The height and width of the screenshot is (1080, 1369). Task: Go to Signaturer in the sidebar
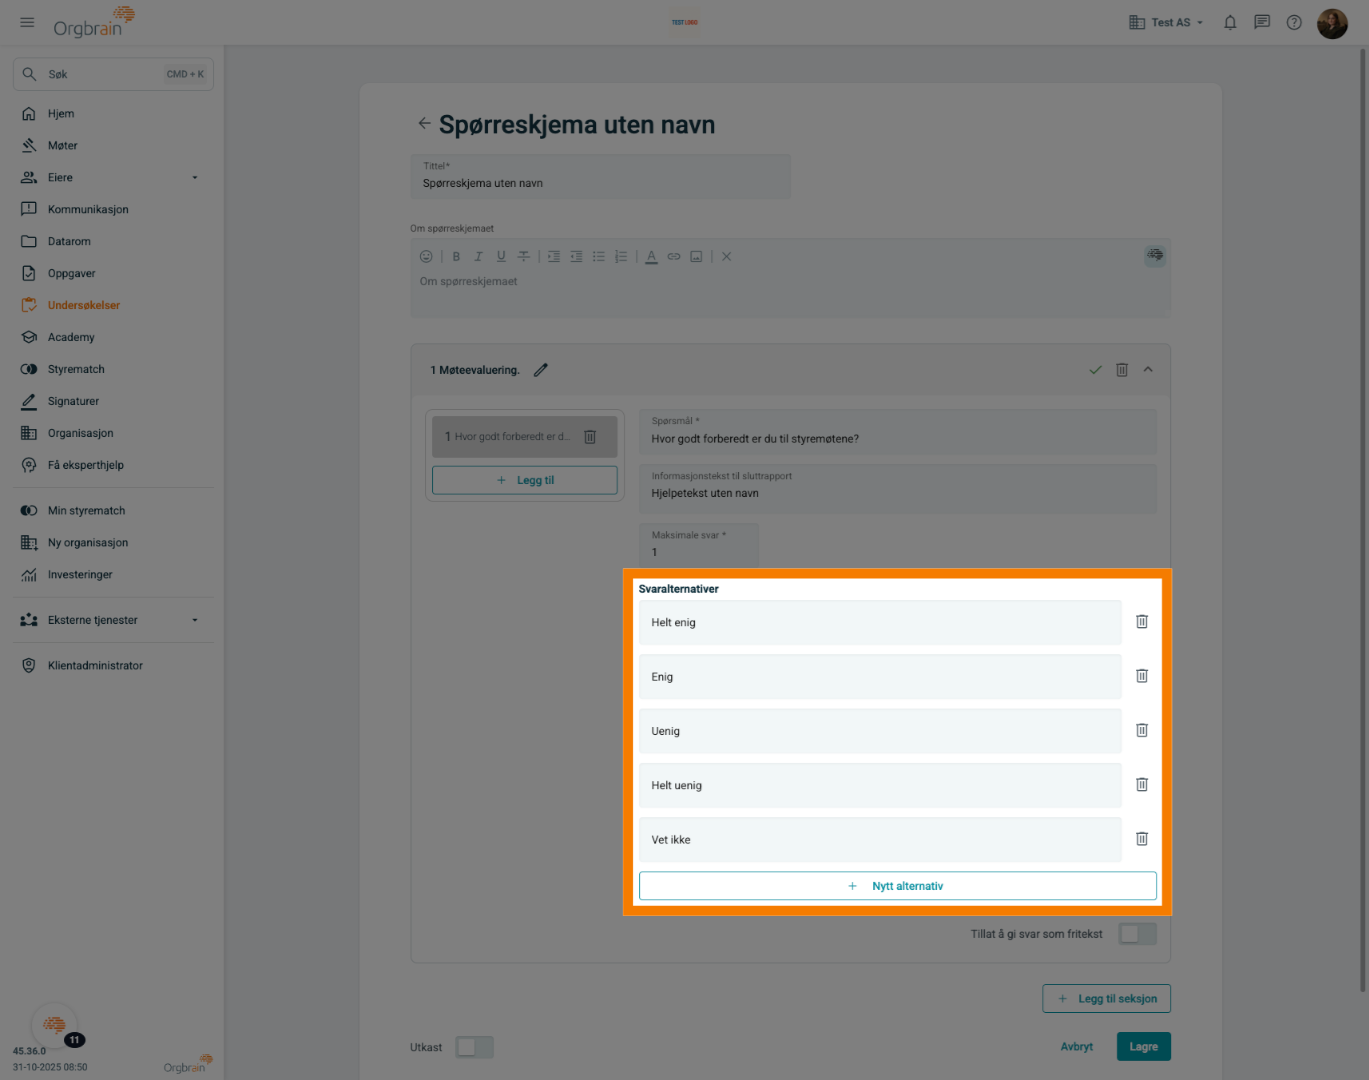pos(73,402)
